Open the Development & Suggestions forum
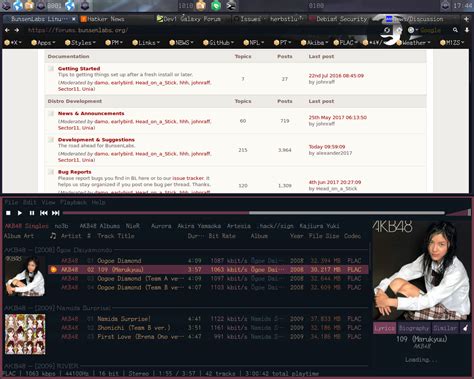 (96, 140)
